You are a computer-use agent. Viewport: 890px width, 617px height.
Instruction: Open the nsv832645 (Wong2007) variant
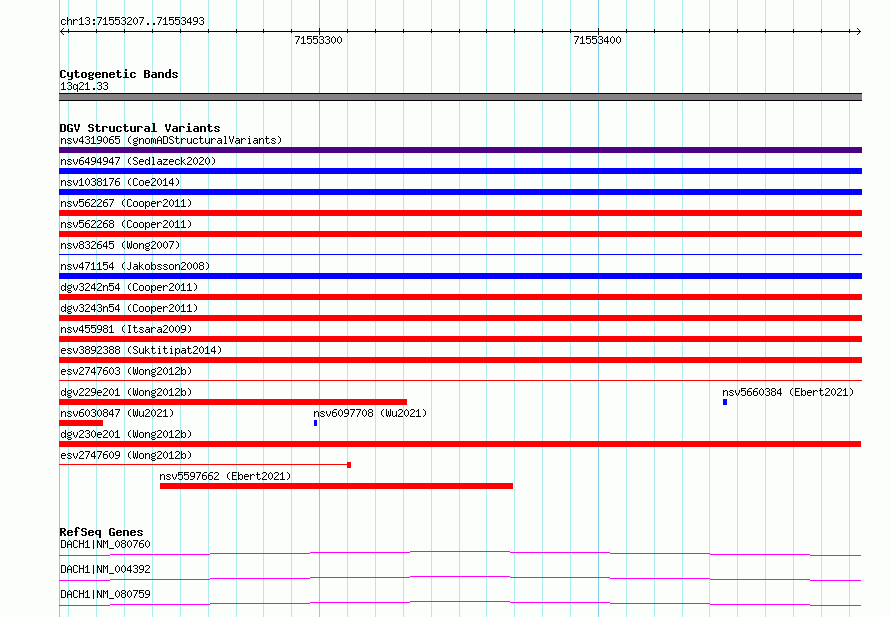[120, 245]
